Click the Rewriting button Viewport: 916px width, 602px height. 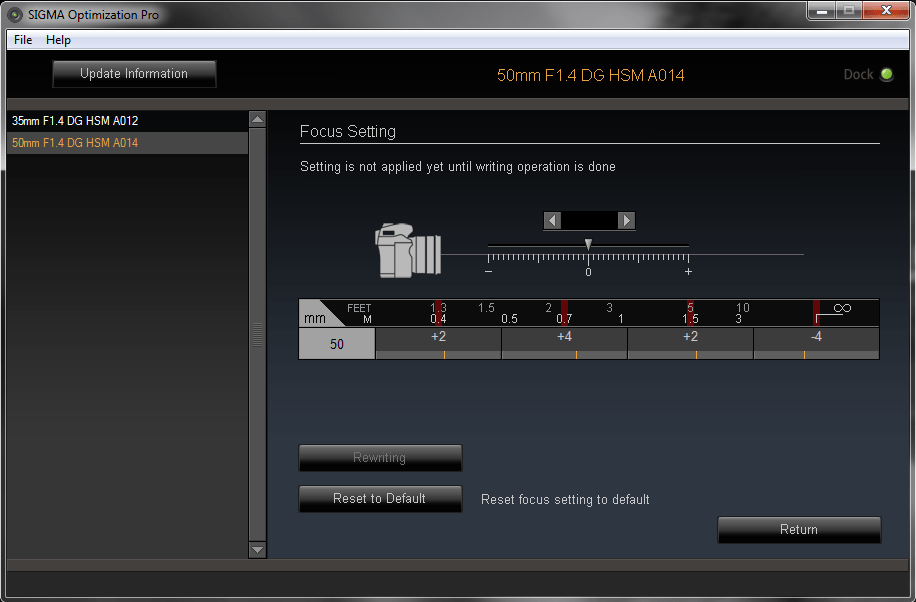pos(380,457)
